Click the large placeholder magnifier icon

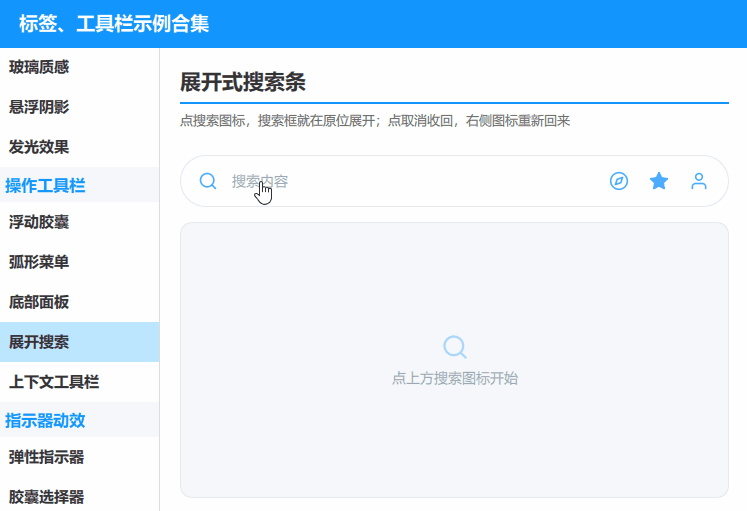point(454,347)
